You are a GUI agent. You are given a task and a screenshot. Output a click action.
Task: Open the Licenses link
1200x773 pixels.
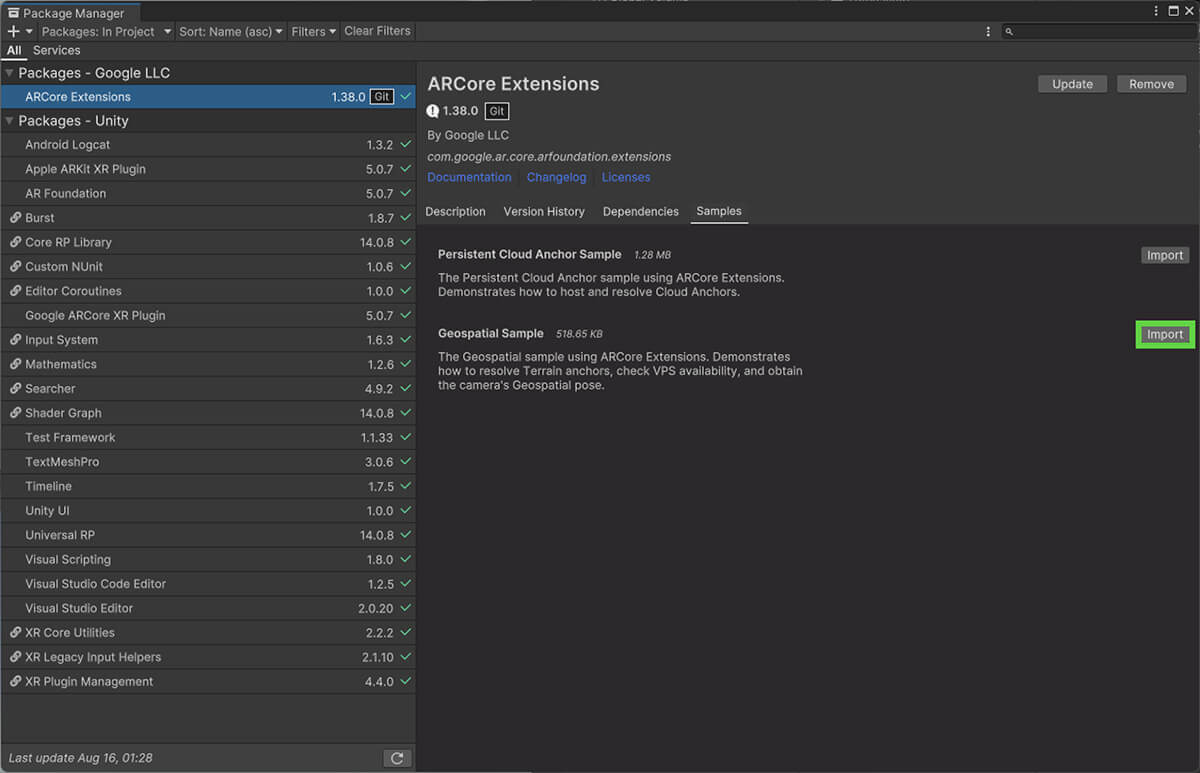click(x=626, y=177)
